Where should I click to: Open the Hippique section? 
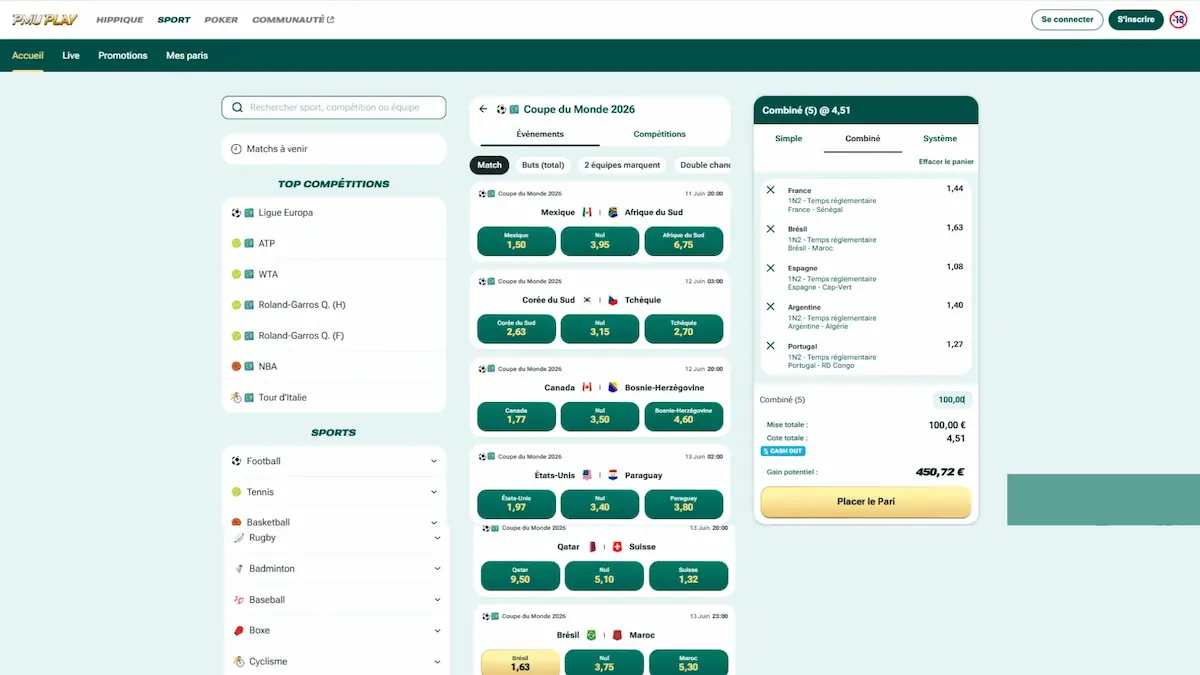(120, 19)
